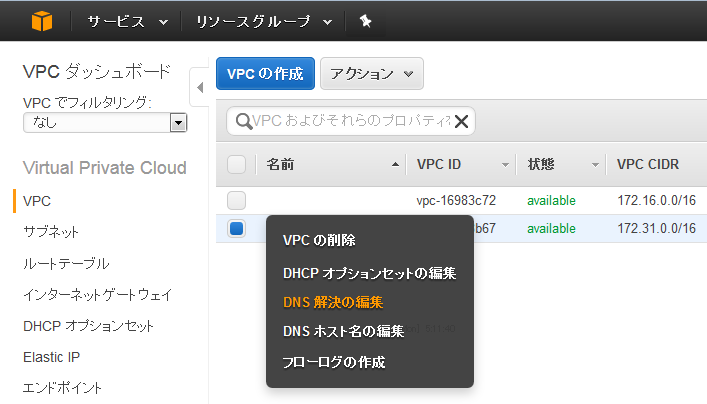707x404 pixels.
Task: Open the アクション dropdown button
Action: point(372,73)
